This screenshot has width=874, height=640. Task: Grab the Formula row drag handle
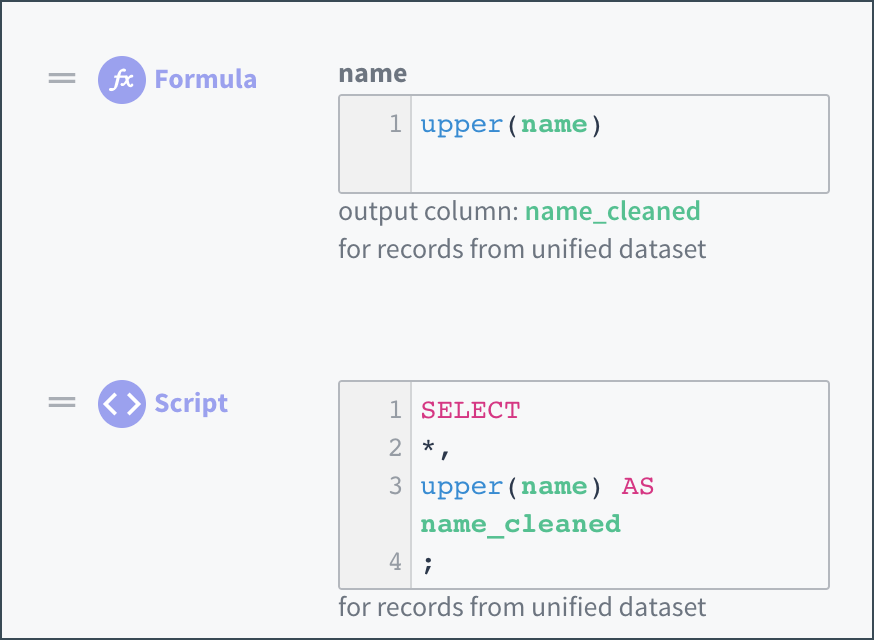[x=62, y=79]
